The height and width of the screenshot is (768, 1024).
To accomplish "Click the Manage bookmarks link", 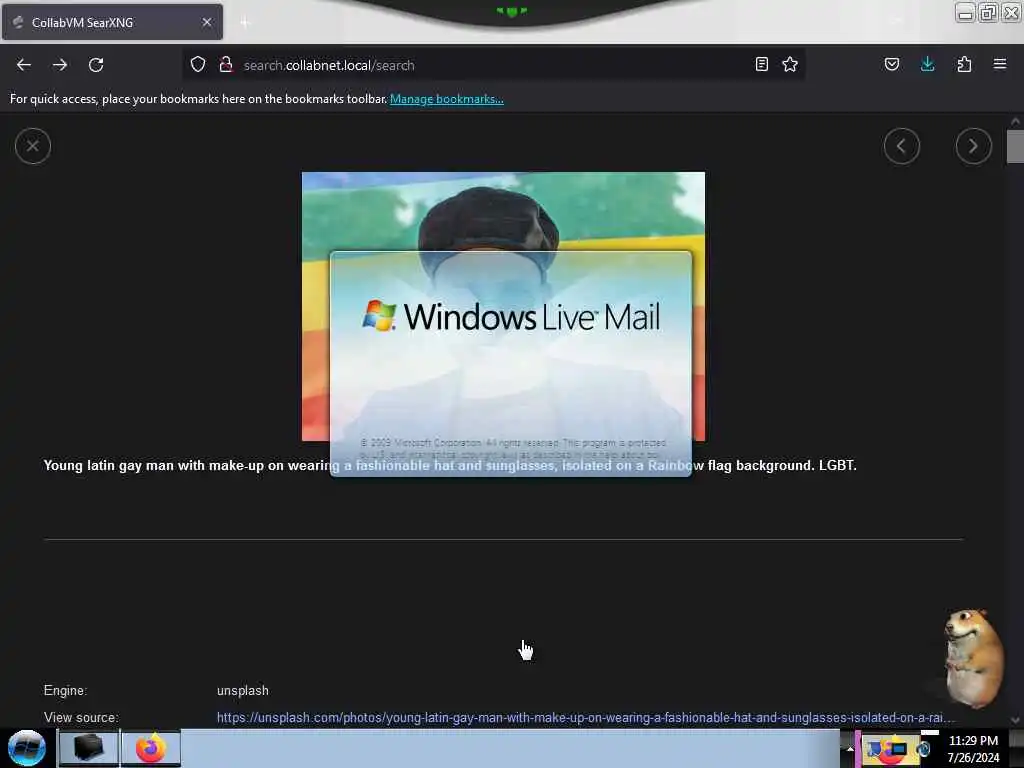I will tap(447, 99).
